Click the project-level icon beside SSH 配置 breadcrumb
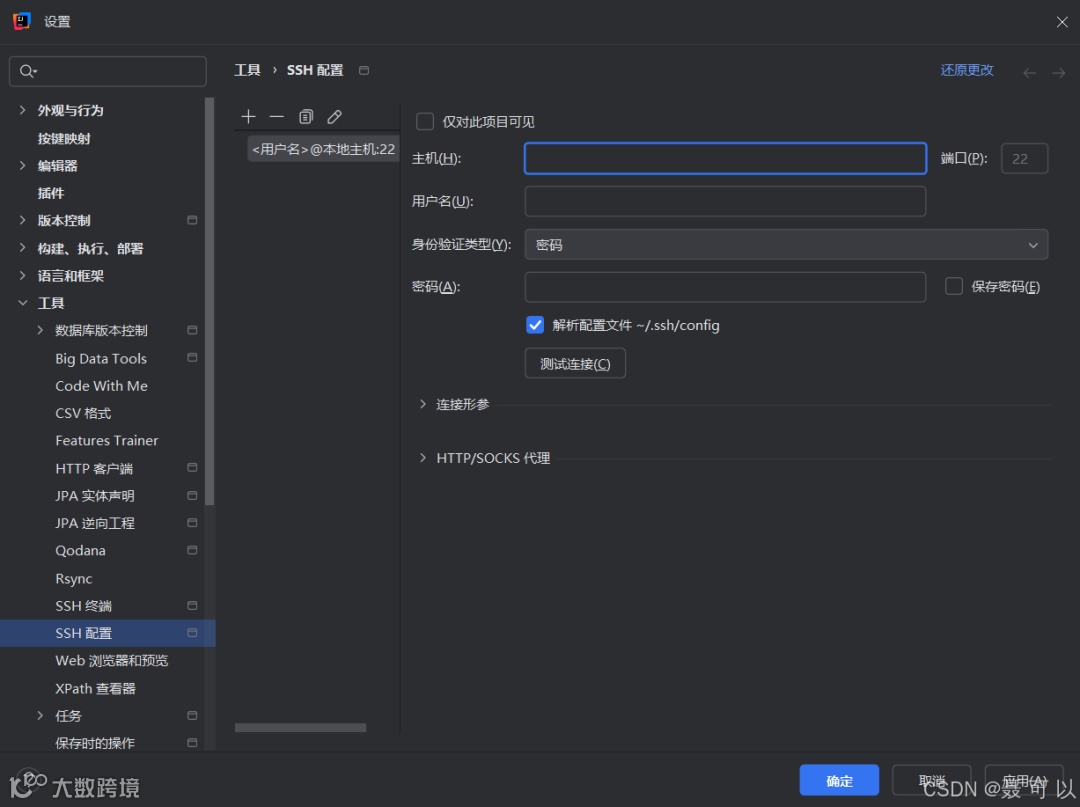1080x807 pixels. tap(364, 70)
